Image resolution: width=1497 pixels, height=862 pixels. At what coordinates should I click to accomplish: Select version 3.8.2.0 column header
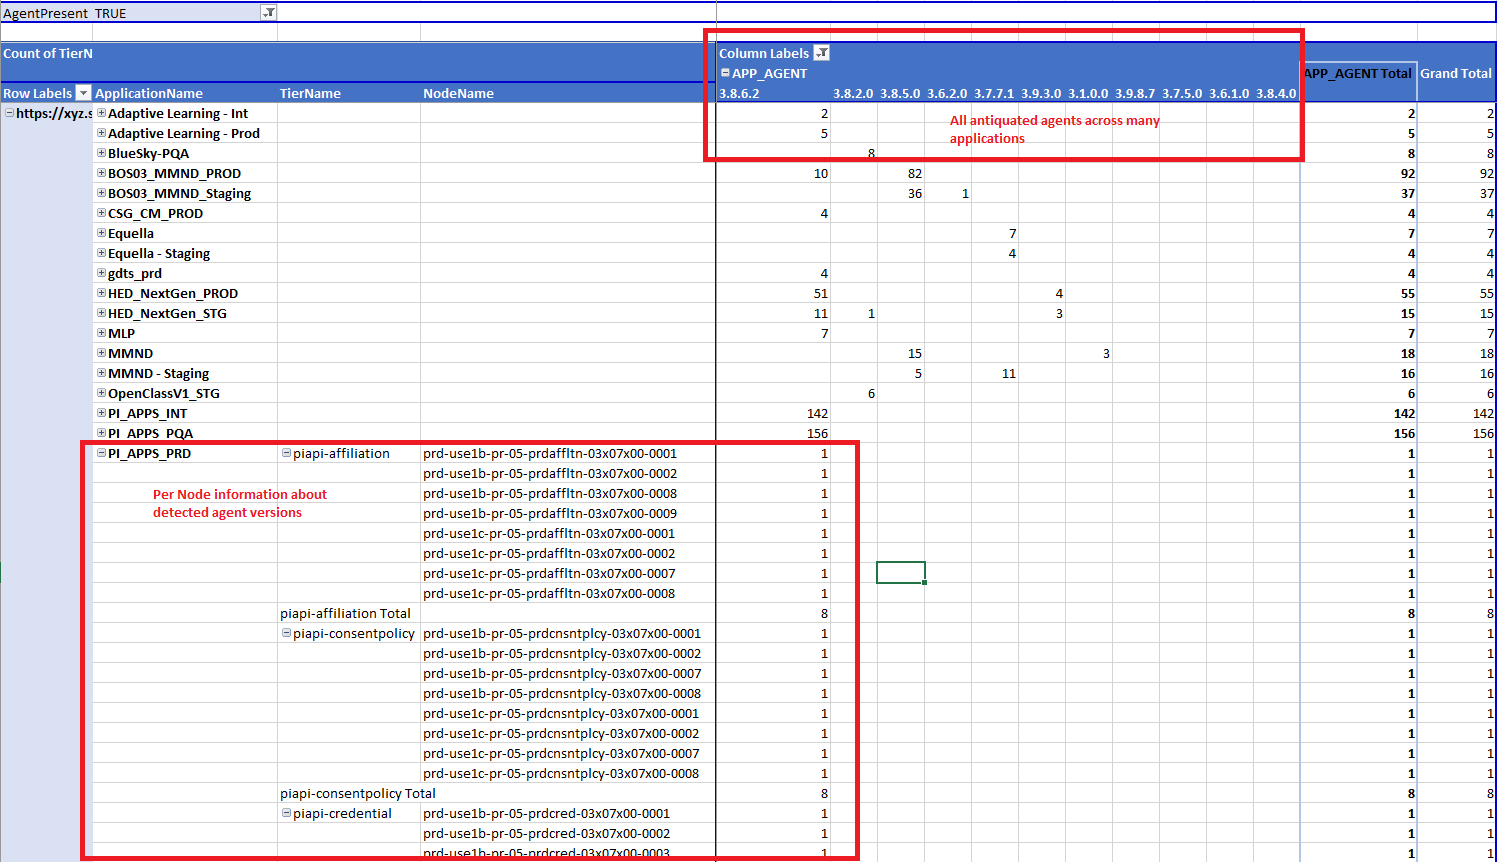point(853,93)
